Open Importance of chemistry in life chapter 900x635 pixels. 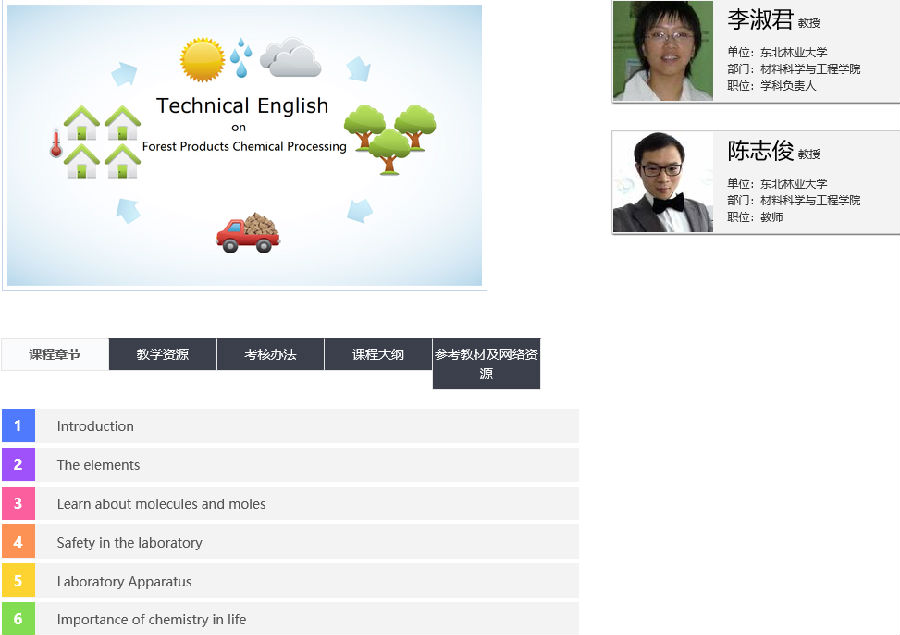point(151,619)
